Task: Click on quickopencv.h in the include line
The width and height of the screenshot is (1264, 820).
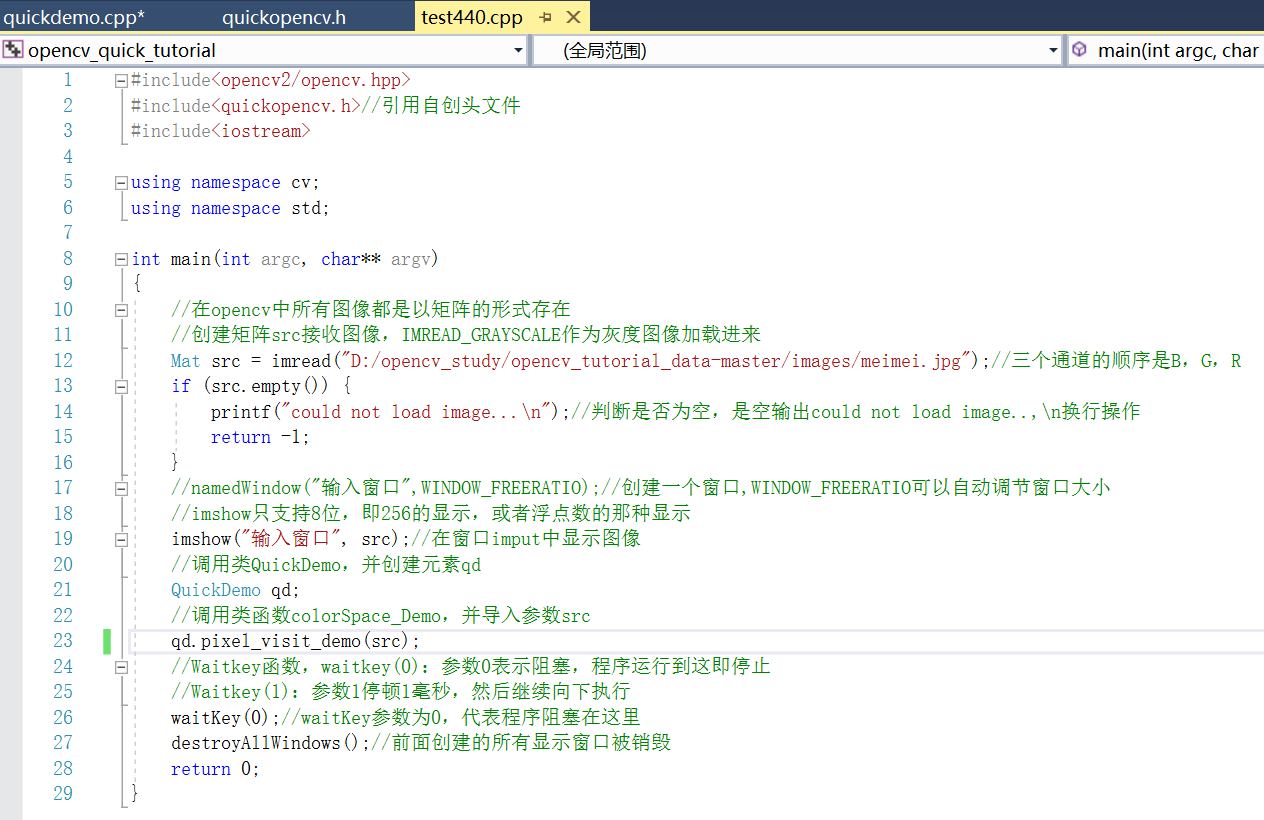Action: click(286, 105)
